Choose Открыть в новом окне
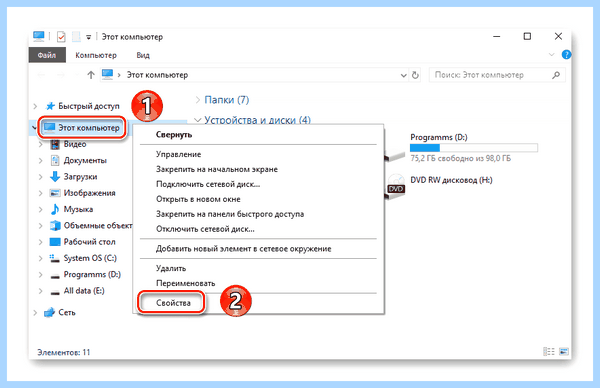Screen dimensions: 600x388 [258, 199]
